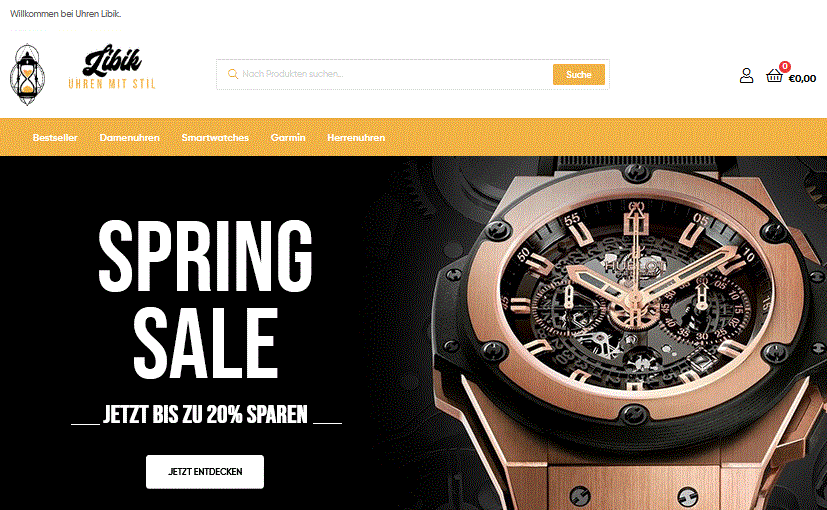Click the magnifier icon in search box

tap(233, 74)
